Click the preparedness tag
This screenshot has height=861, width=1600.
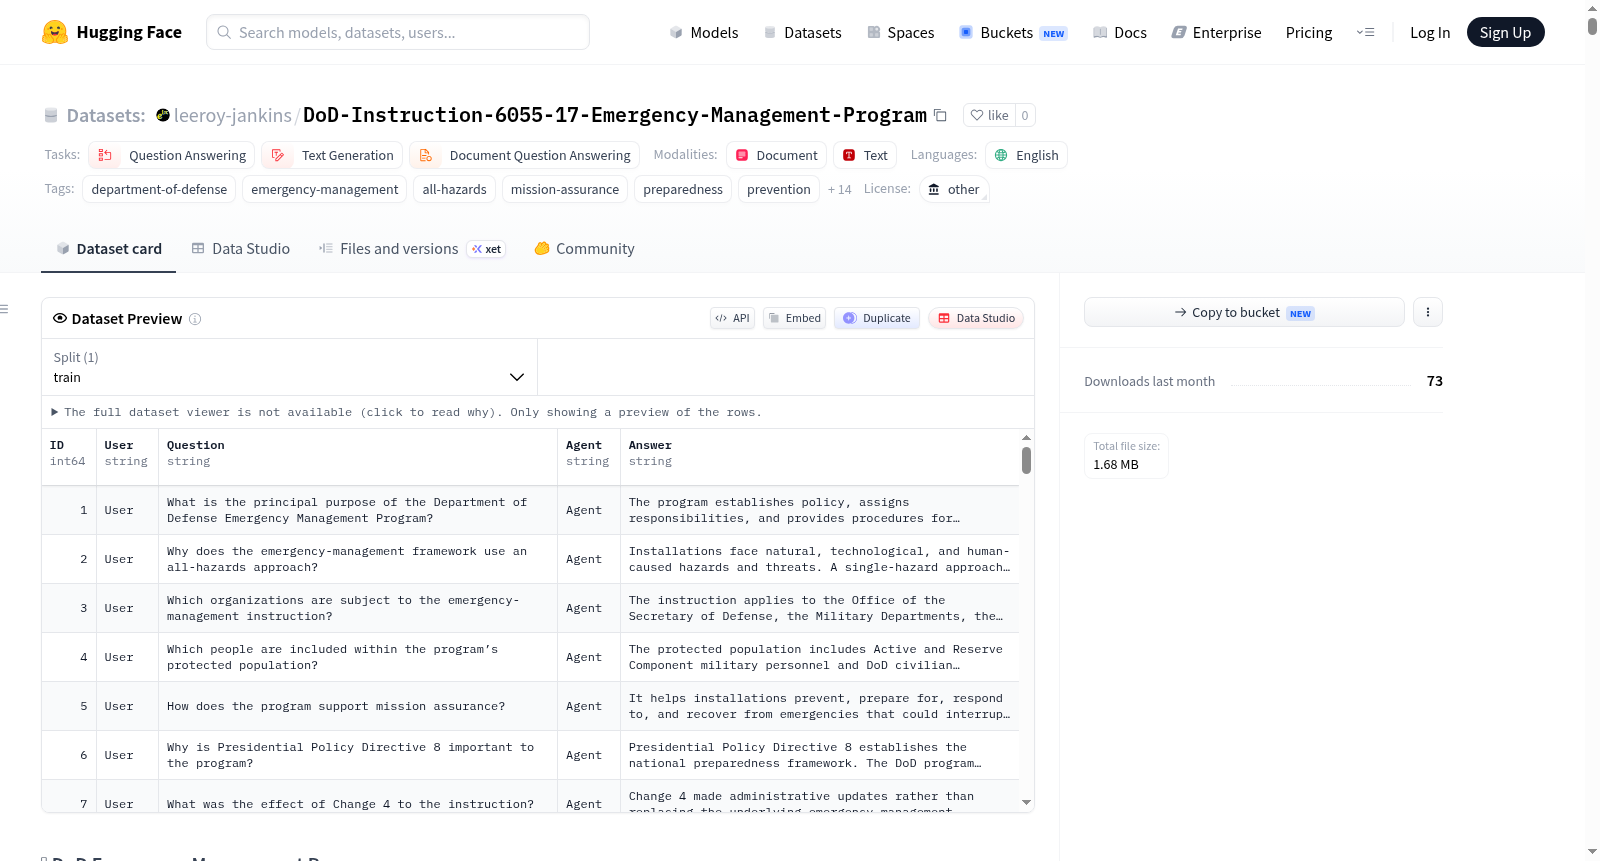click(683, 189)
